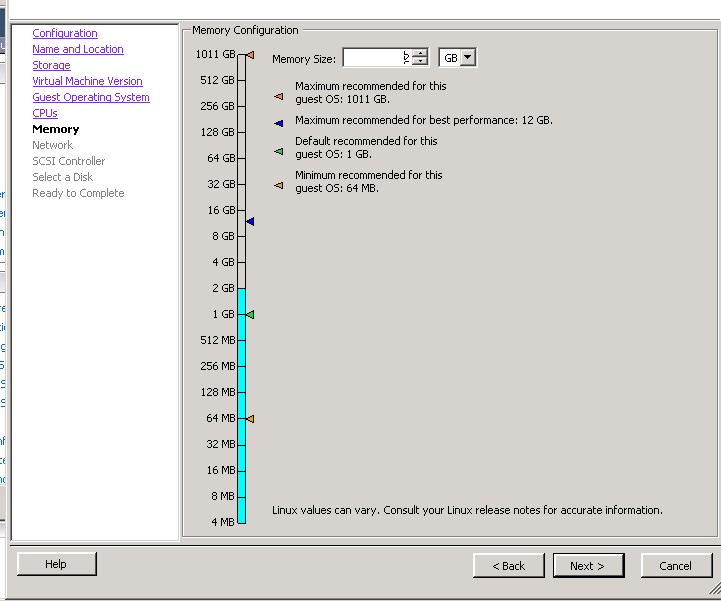
Task: Click the green default marker at 1 GB
Action: pos(250,314)
